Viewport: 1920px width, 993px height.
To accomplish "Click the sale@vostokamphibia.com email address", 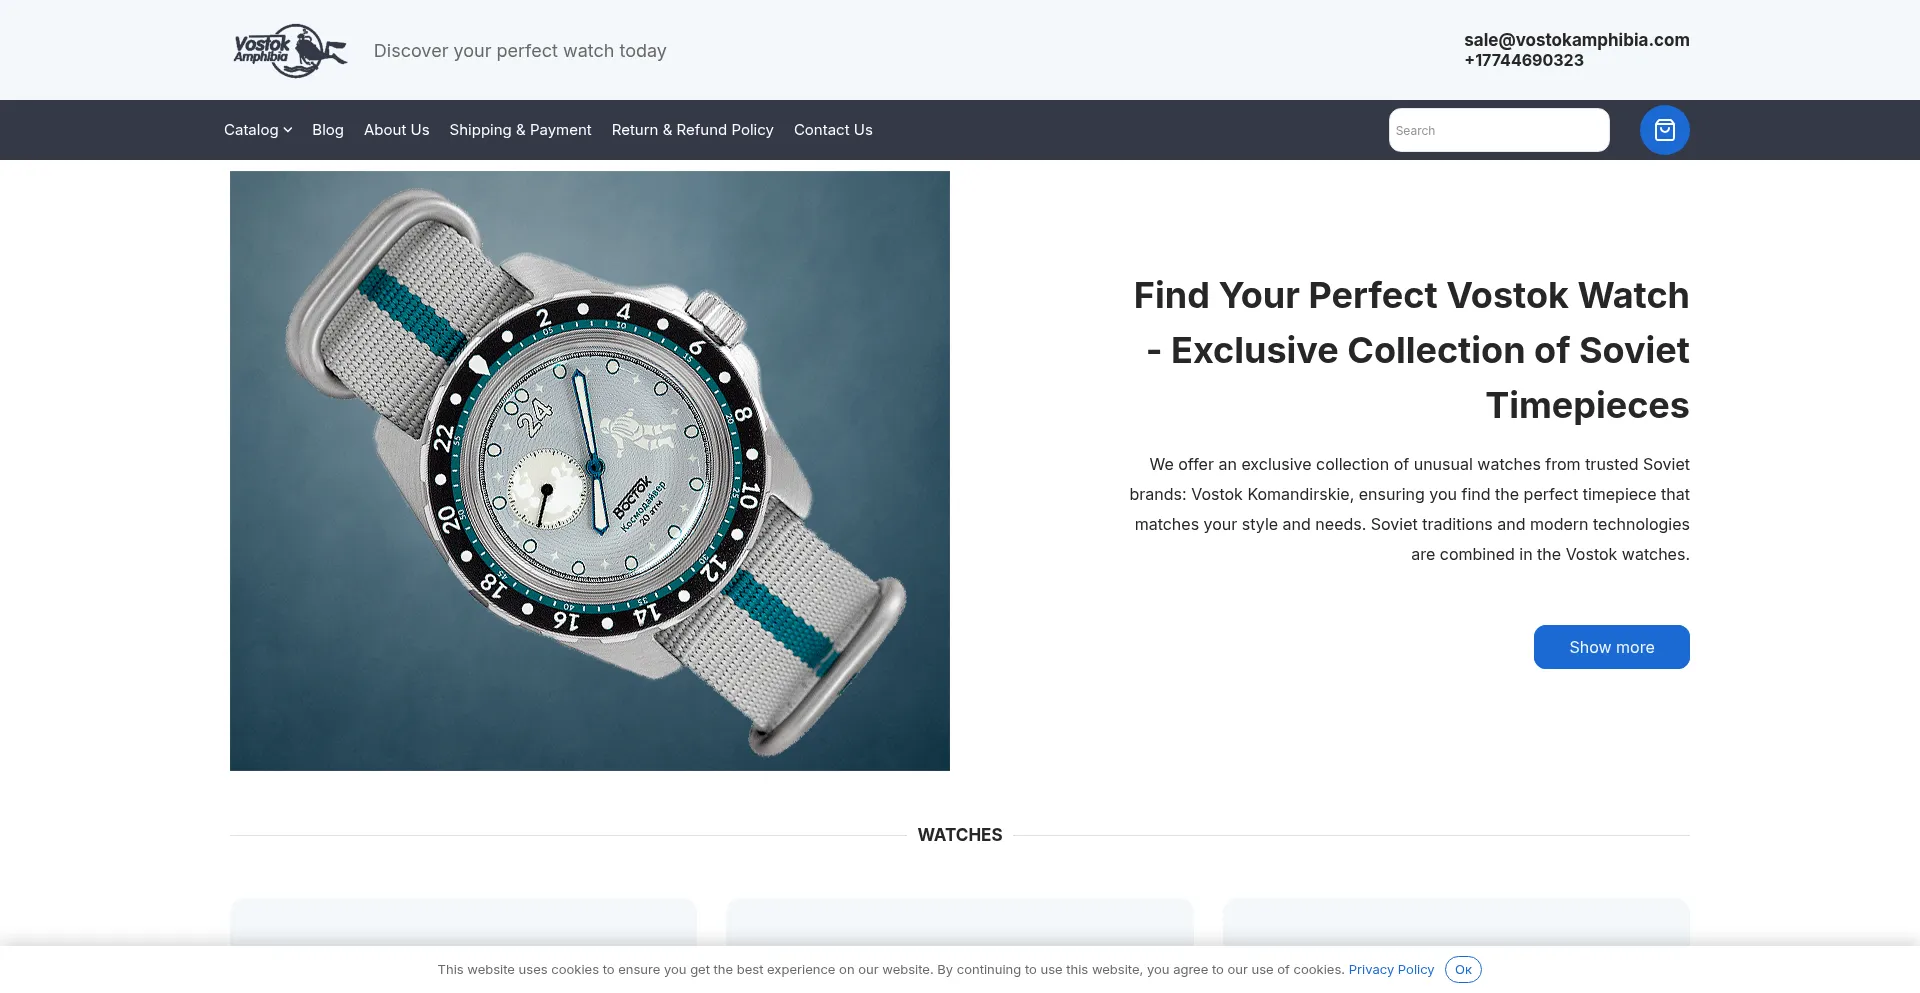I will (x=1576, y=40).
